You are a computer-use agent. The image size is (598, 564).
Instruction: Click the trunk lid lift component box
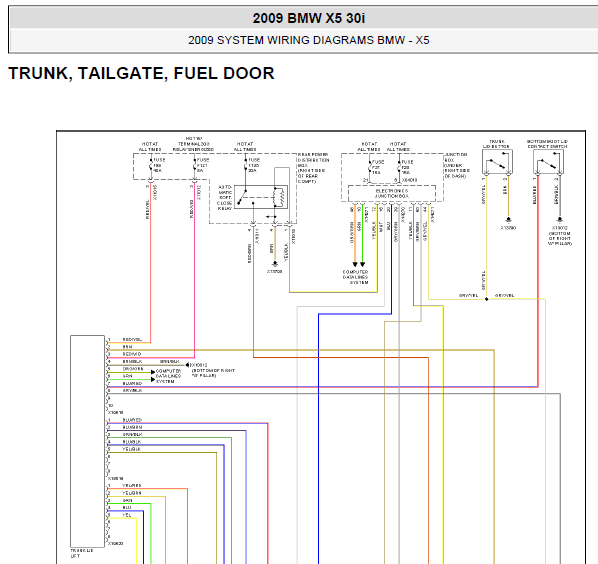click(87, 441)
